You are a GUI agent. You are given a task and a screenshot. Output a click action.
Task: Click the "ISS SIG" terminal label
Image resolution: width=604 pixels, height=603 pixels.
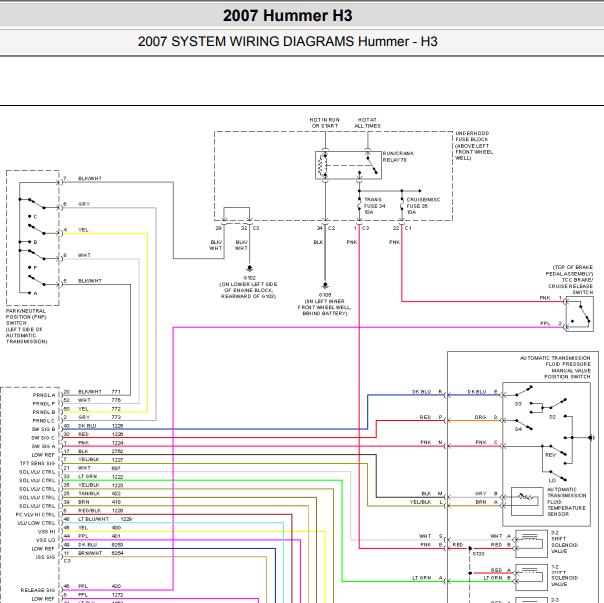(x=45, y=557)
